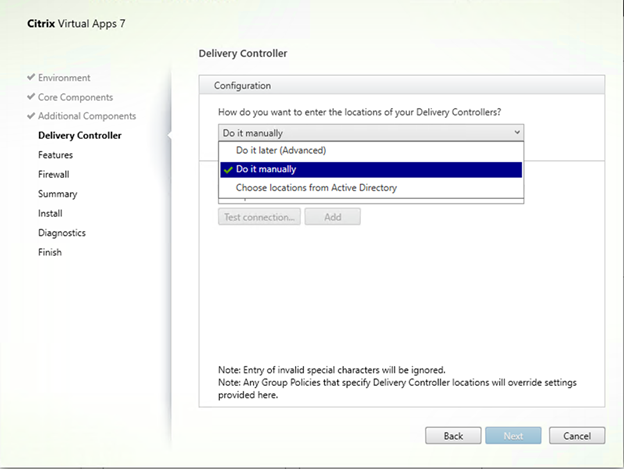
Task: Pick Choose locations from Active Directory
Action: coord(371,188)
